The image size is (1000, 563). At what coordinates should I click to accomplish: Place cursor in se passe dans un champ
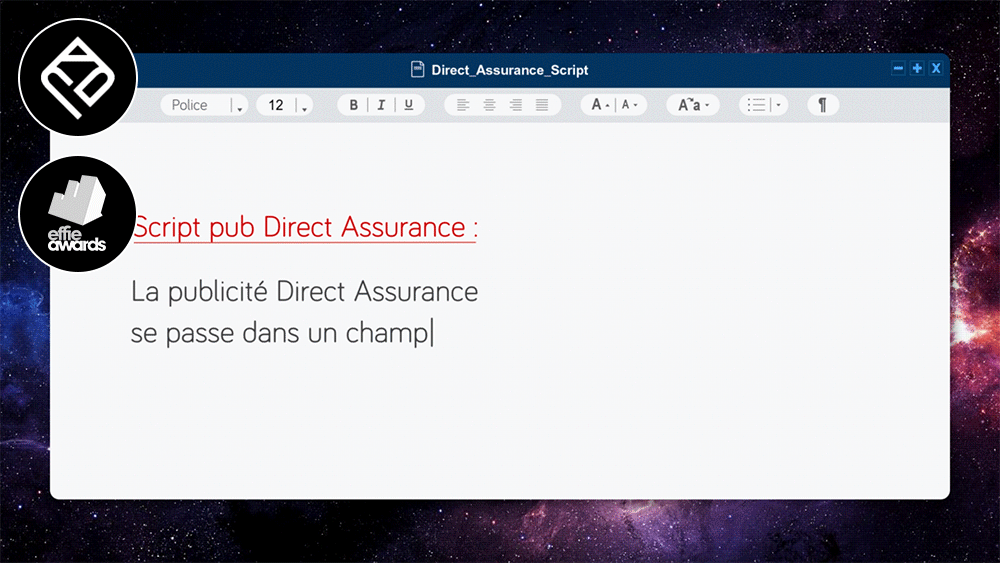tap(280, 333)
